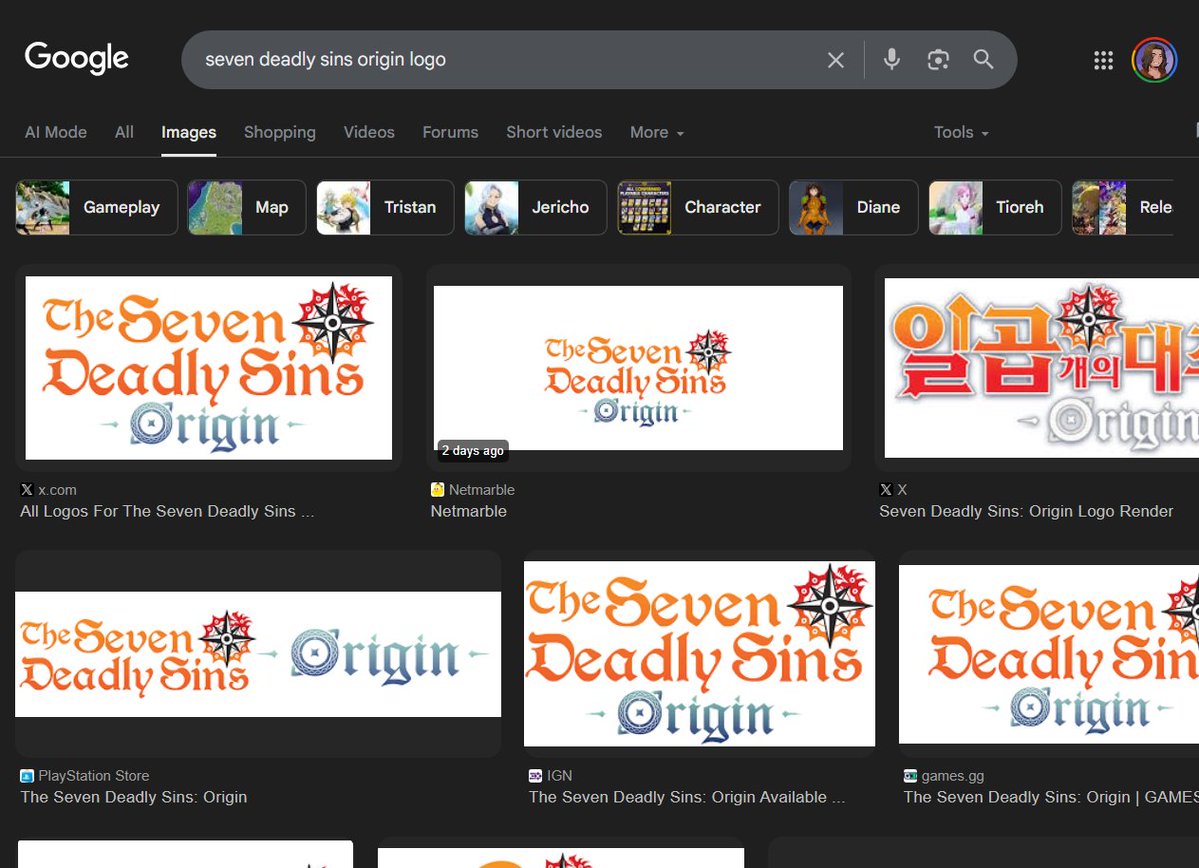Click the x.com source favicon
The image size is (1199, 868).
[27, 489]
